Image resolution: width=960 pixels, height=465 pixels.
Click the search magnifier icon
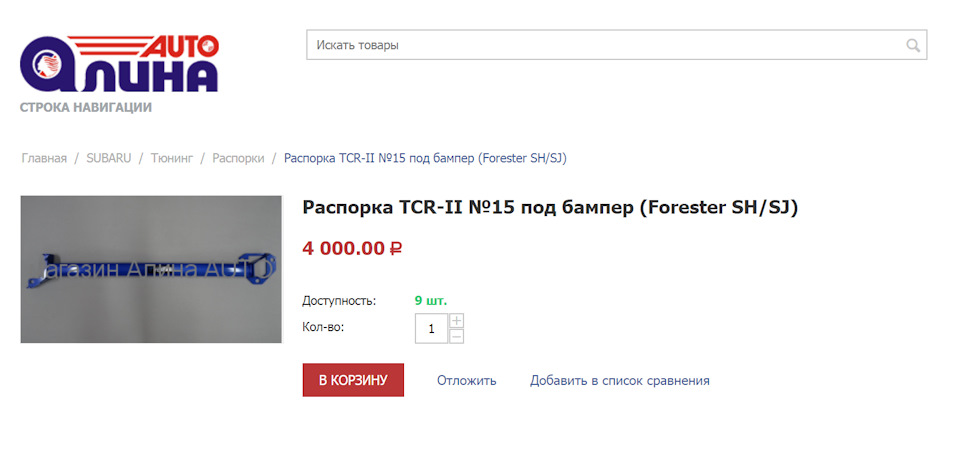point(912,45)
